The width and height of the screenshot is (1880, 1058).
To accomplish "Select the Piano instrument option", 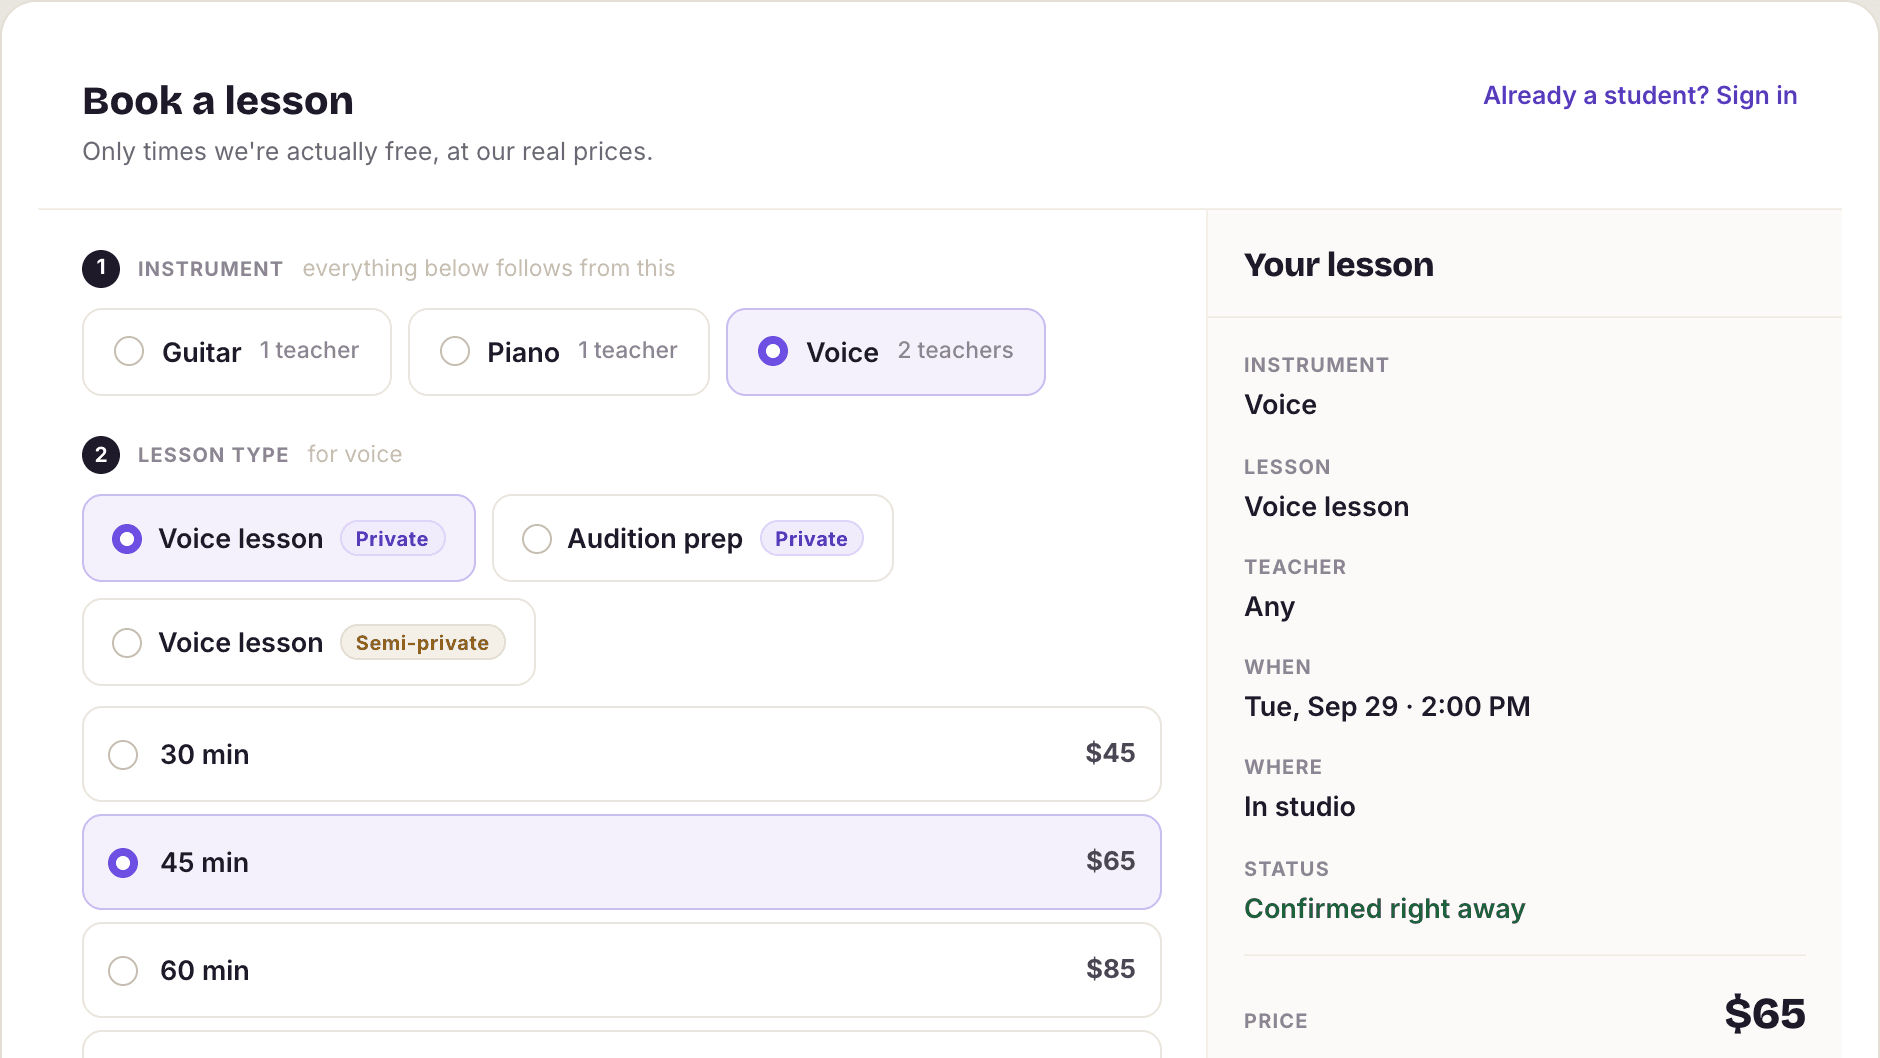I will [x=559, y=352].
